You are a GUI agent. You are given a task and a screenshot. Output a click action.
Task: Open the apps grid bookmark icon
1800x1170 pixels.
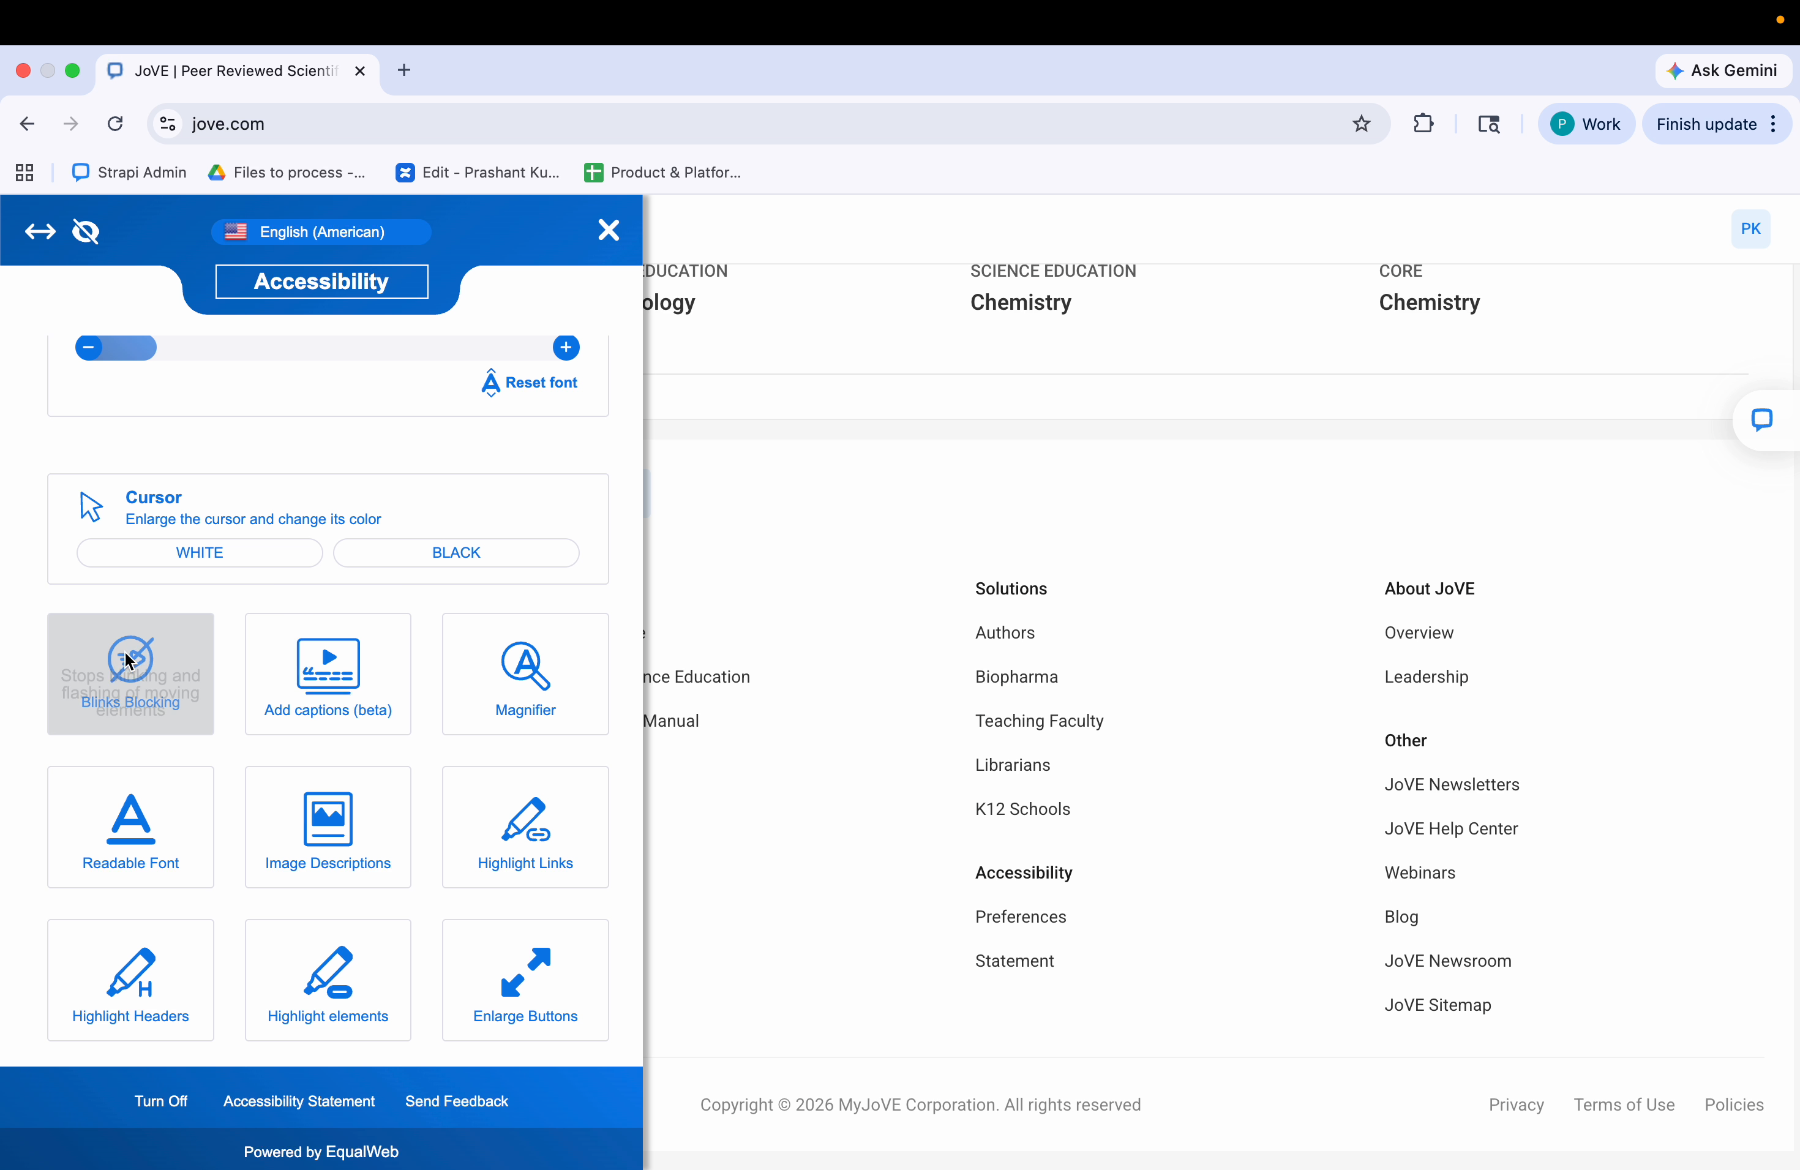[x=25, y=172]
